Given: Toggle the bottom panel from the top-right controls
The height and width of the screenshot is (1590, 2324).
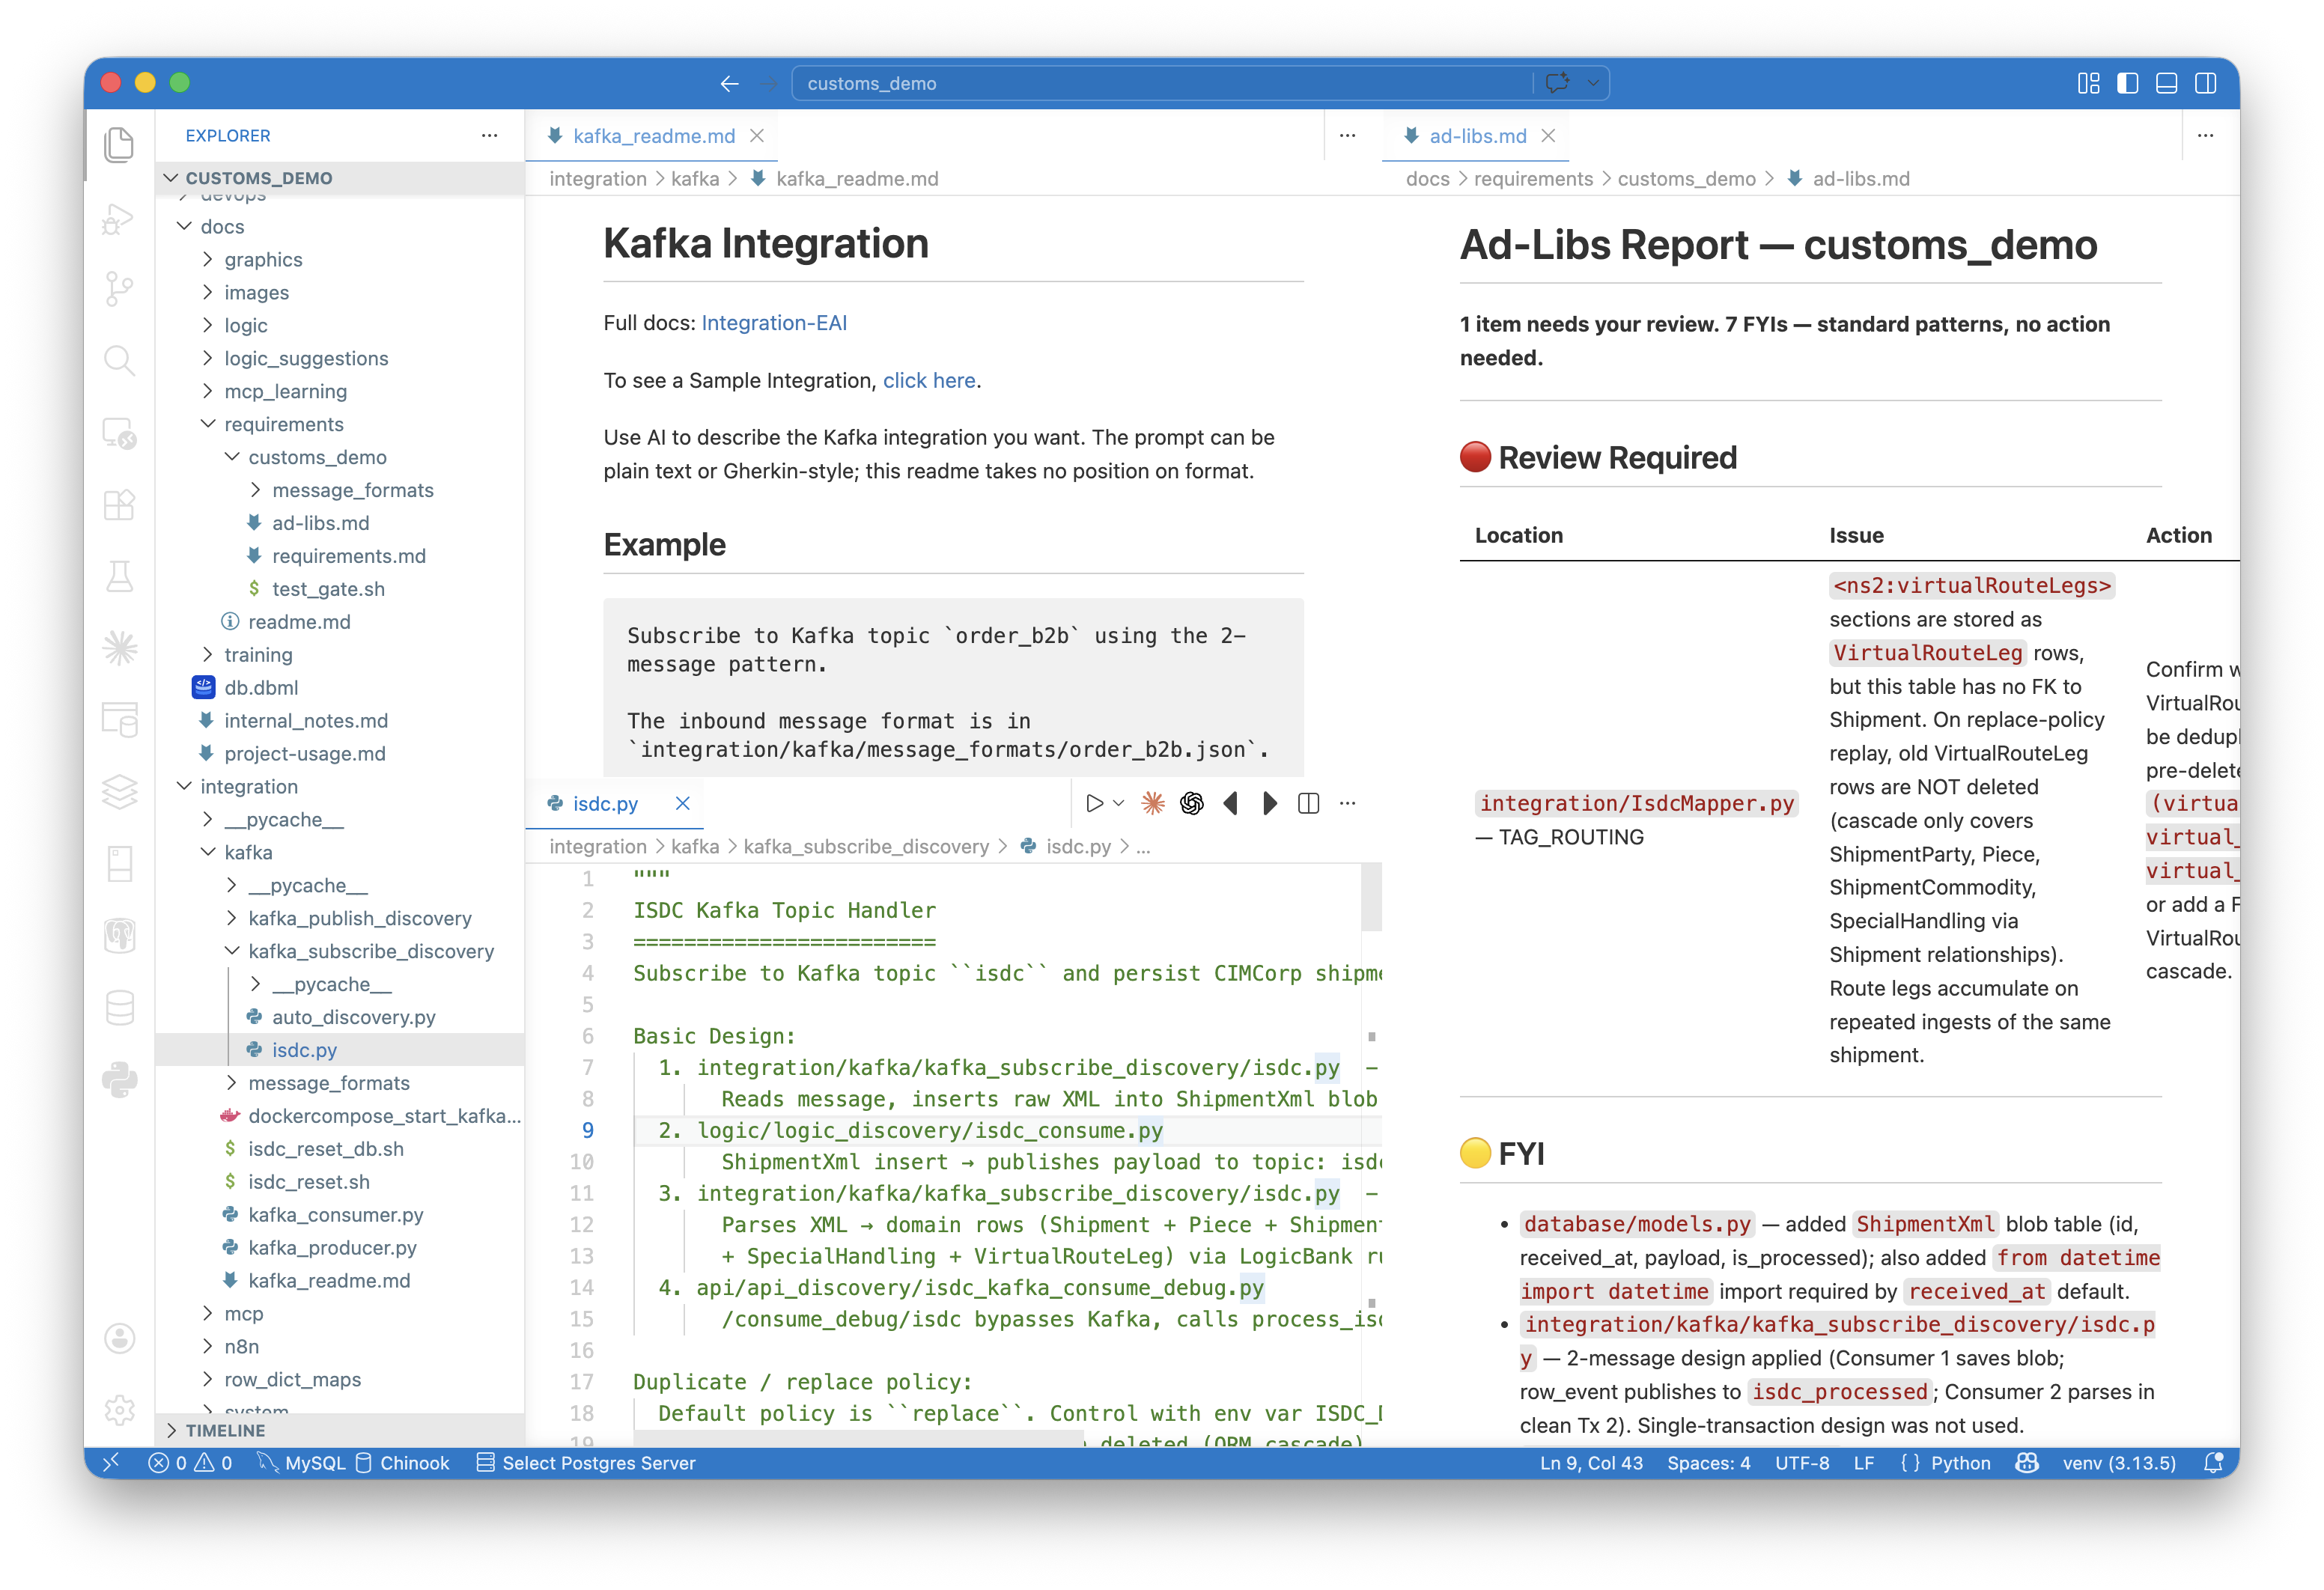Looking at the screenshot, I should click(x=2166, y=84).
